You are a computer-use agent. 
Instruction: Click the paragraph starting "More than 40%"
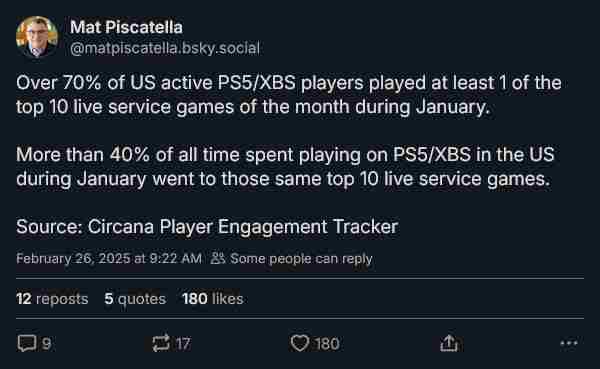285,167
